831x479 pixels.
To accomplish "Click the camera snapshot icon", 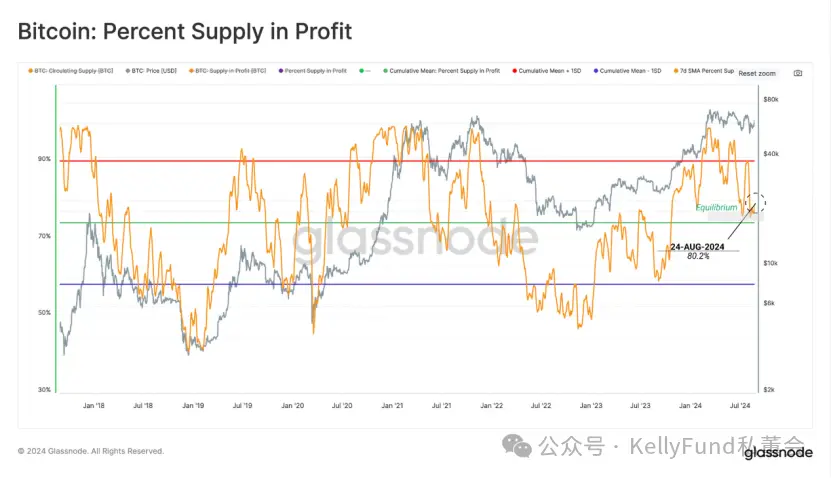I will tap(797, 73).
